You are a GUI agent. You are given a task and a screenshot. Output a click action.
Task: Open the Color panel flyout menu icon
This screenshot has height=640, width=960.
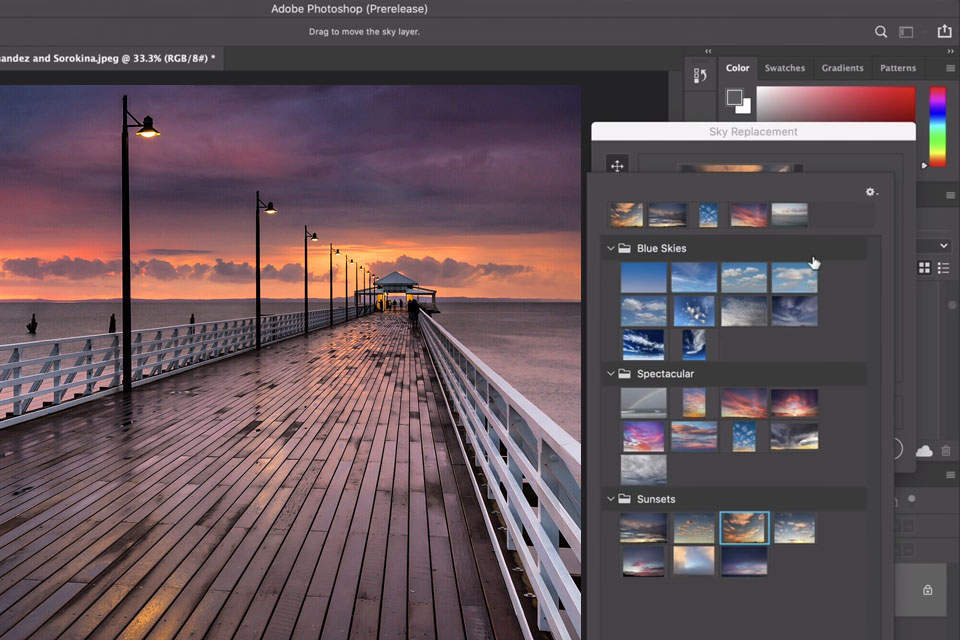click(x=950, y=68)
